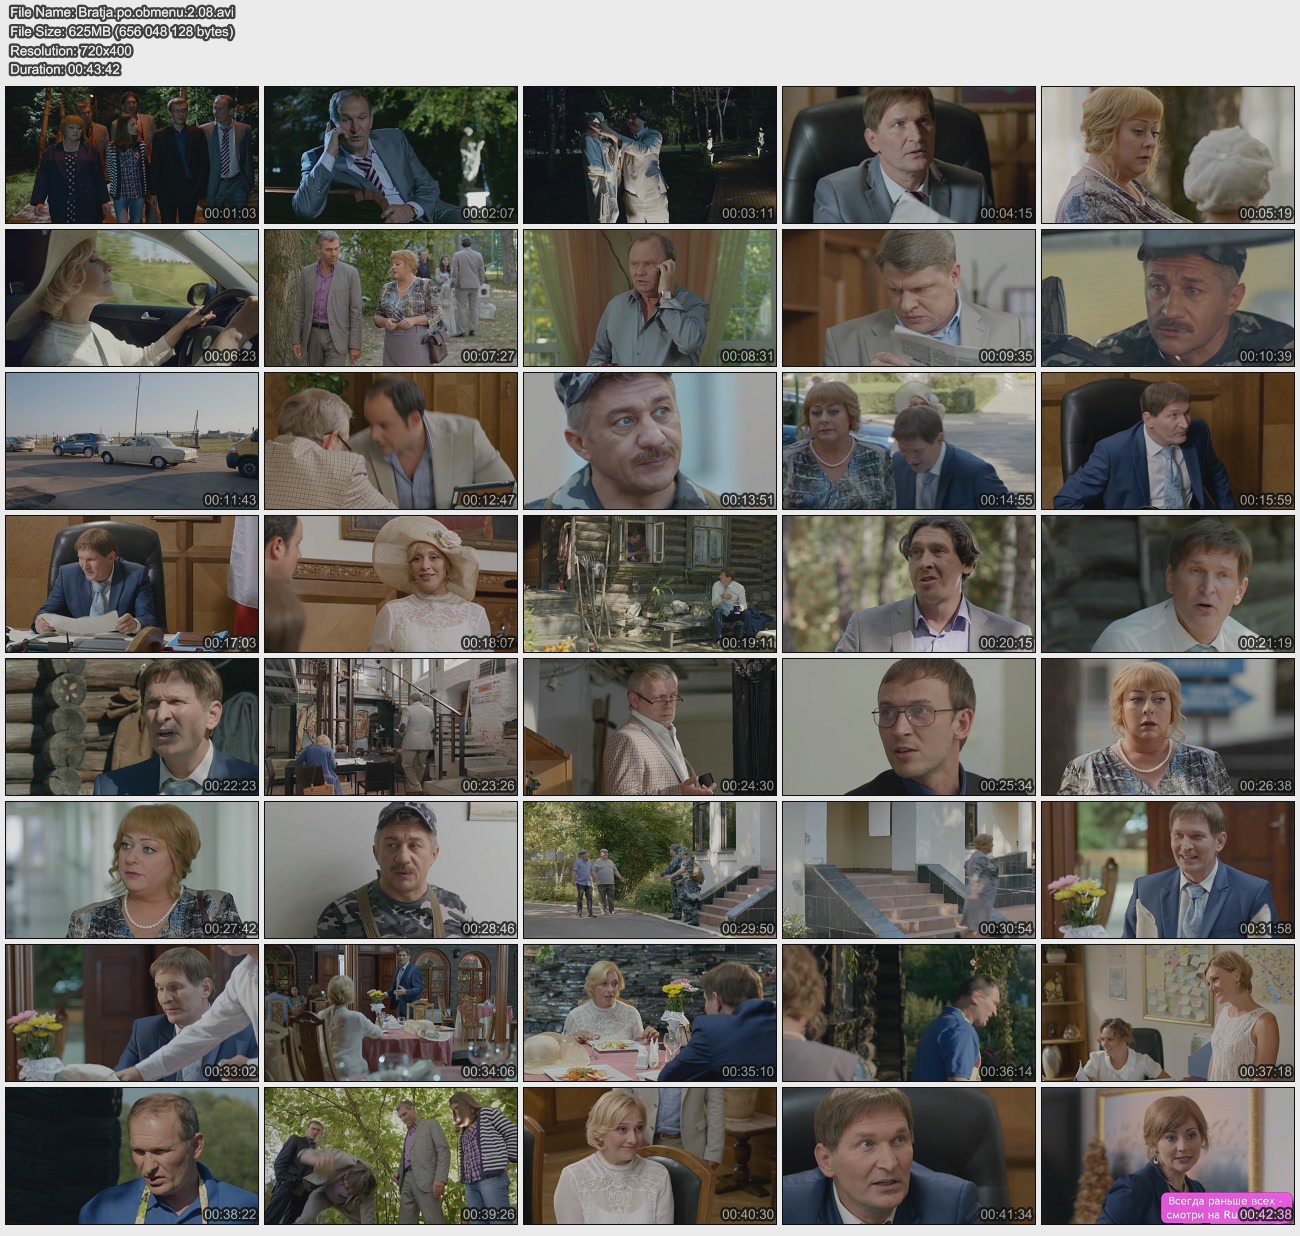Screen dimensions: 1300x1236
Task: Select the restaurant interior thumbnail at 00:34:06
Action: [391, 1013]
